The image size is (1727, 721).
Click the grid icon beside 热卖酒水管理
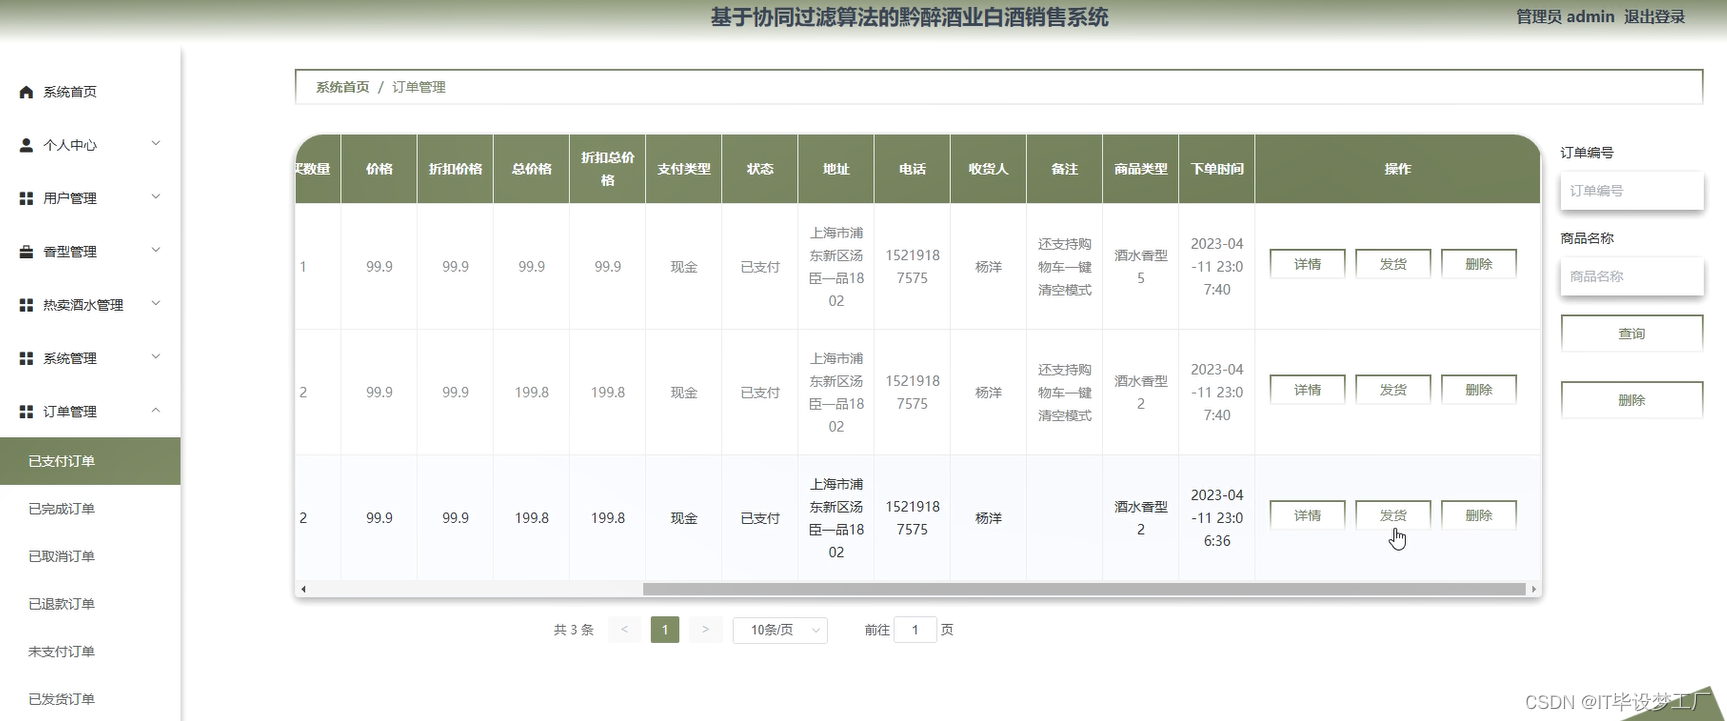tap(26, 305)
